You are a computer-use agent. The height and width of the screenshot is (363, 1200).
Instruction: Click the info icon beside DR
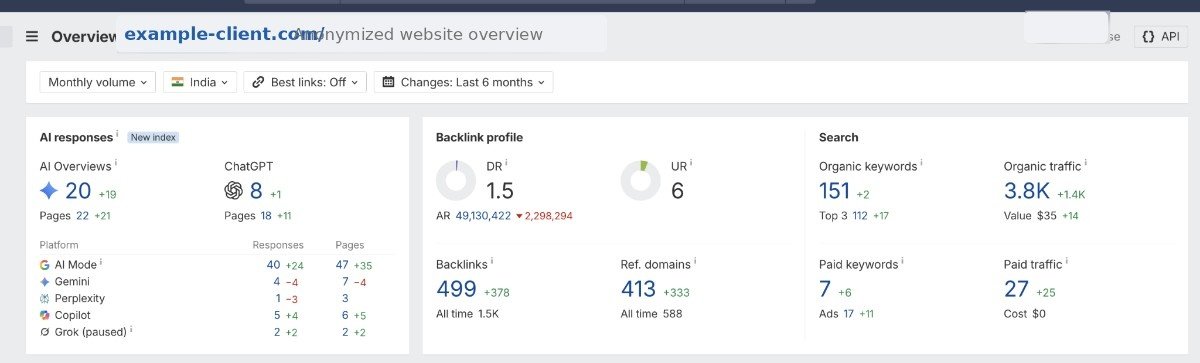pyautogui.click(x=506, y=163)
